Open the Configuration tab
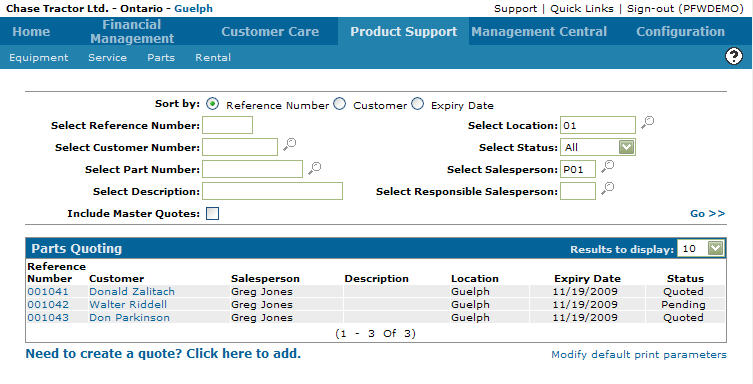This screenshot has height=384, width=753. click(x=680, y=32)
